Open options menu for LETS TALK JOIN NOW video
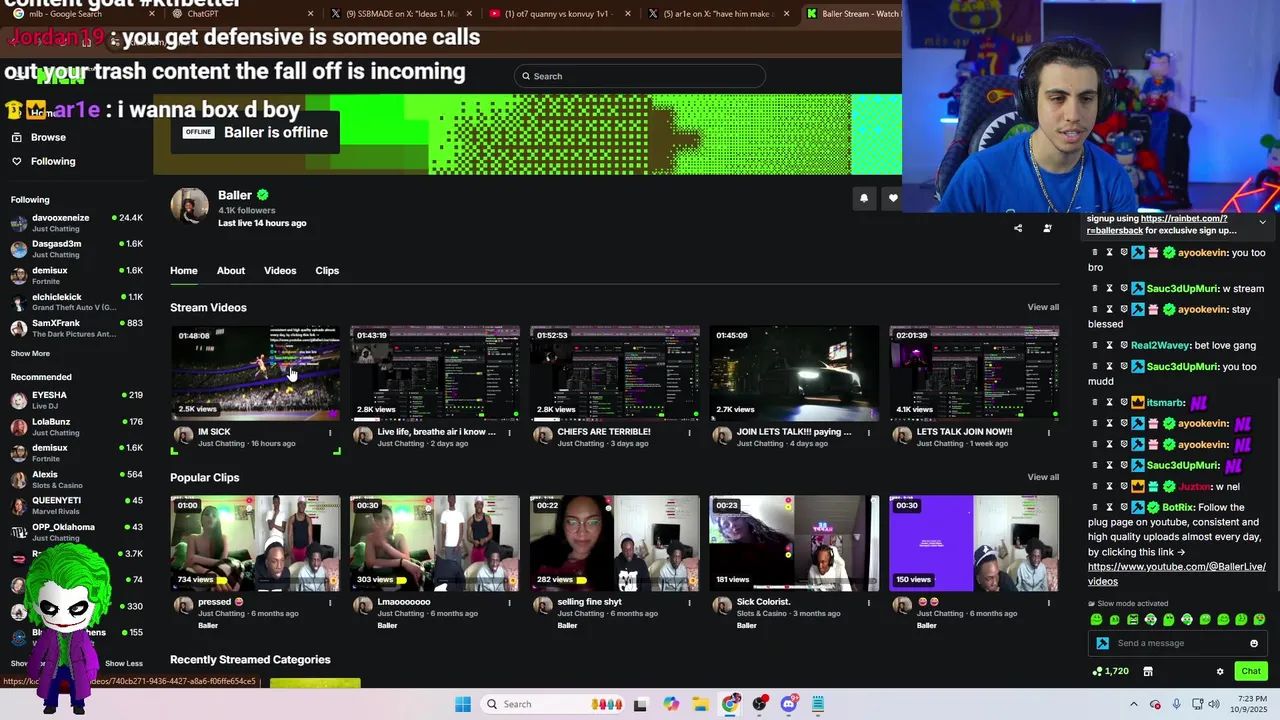The height and width of the screenshot is (720, 1280). pos(1049,433)
